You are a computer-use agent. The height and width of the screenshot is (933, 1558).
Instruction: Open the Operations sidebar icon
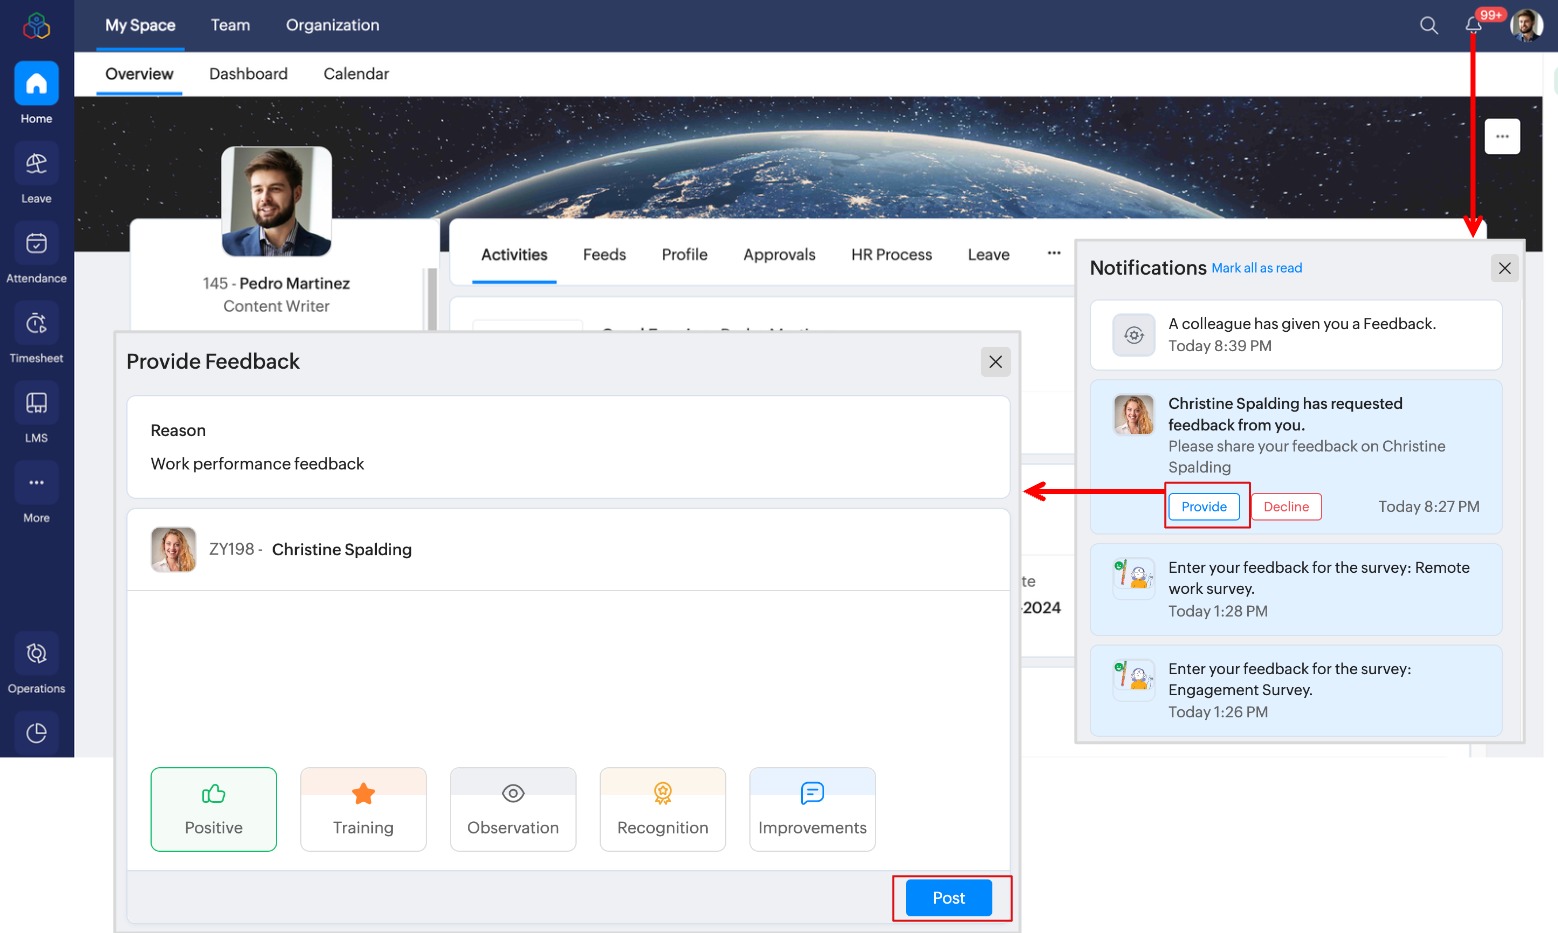(36, 662)
